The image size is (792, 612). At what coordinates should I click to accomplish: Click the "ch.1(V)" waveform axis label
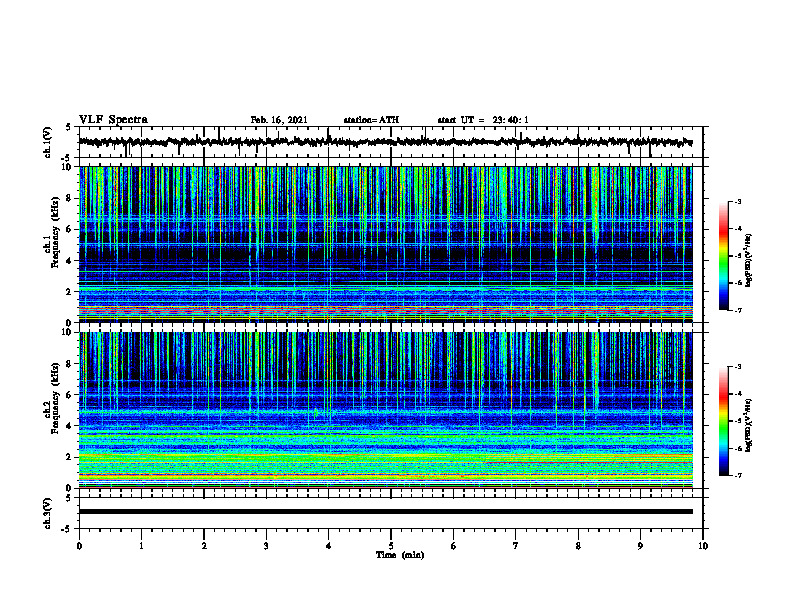[x=48, y=142]
